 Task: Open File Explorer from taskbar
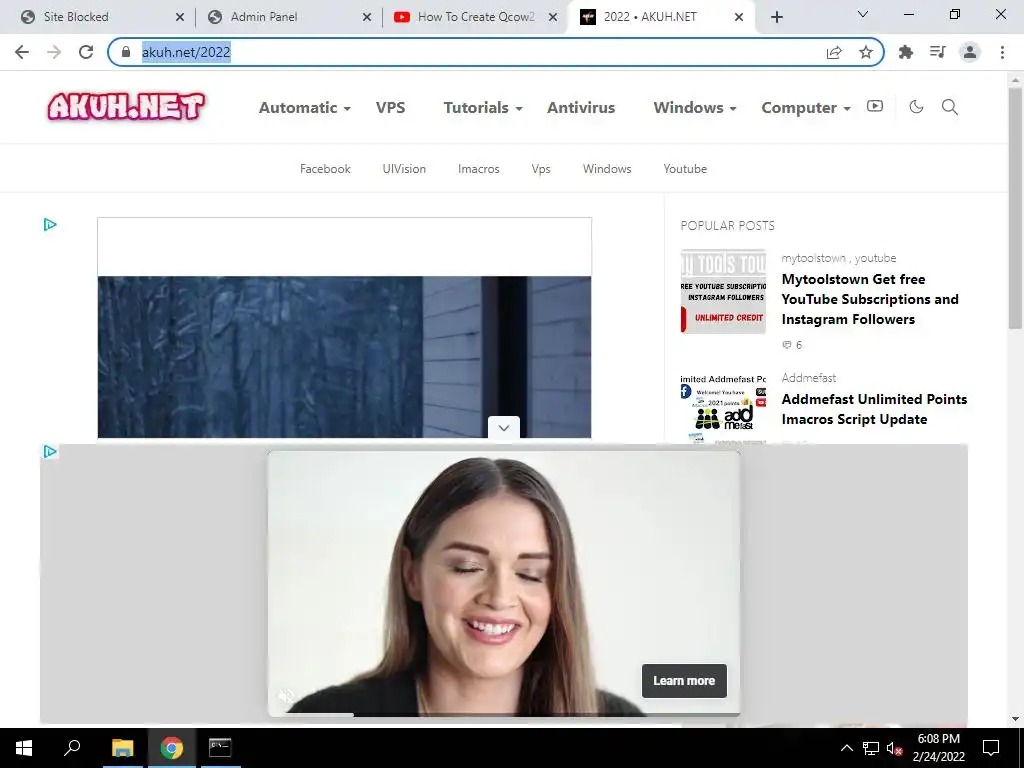point(122,748)
